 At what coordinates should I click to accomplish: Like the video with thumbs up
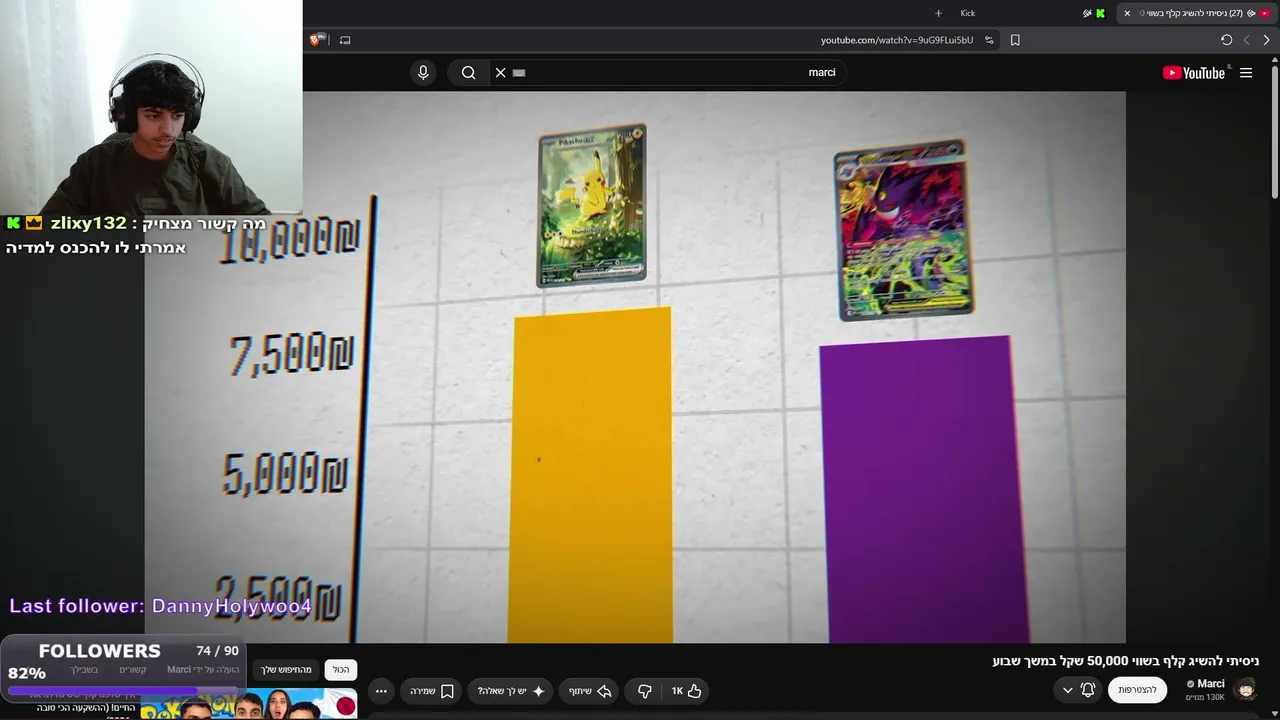[x=686, y=691]
